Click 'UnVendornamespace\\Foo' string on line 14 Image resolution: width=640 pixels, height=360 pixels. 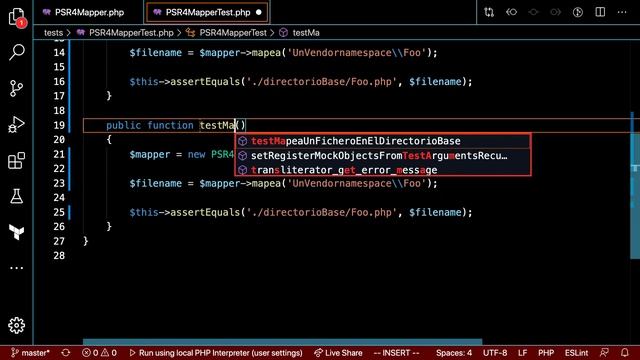coord(357,53)
